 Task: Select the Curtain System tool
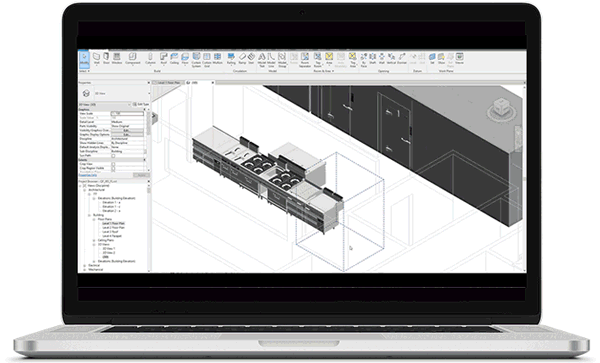click(x=196, y=60)
